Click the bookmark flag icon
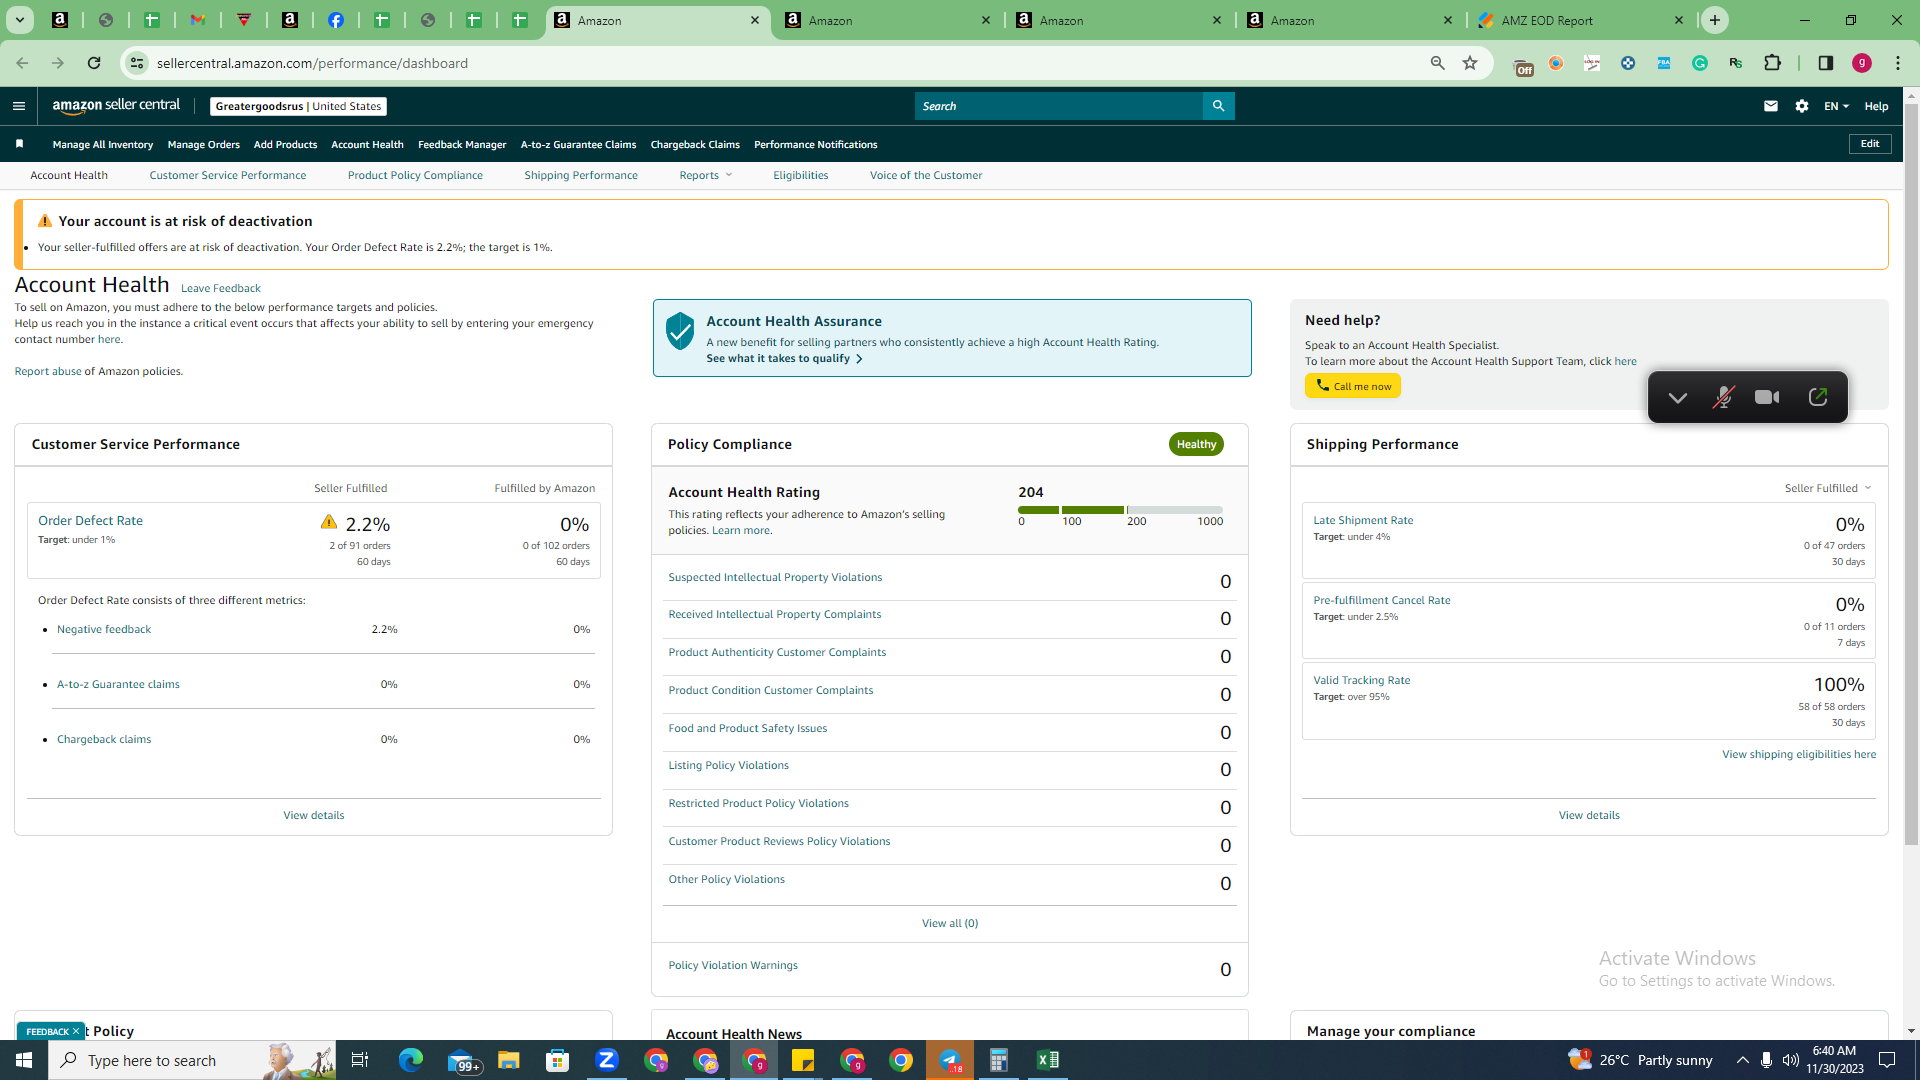Image resolution: width=1920 pixels, height=1080 pixels. (19, 144)
